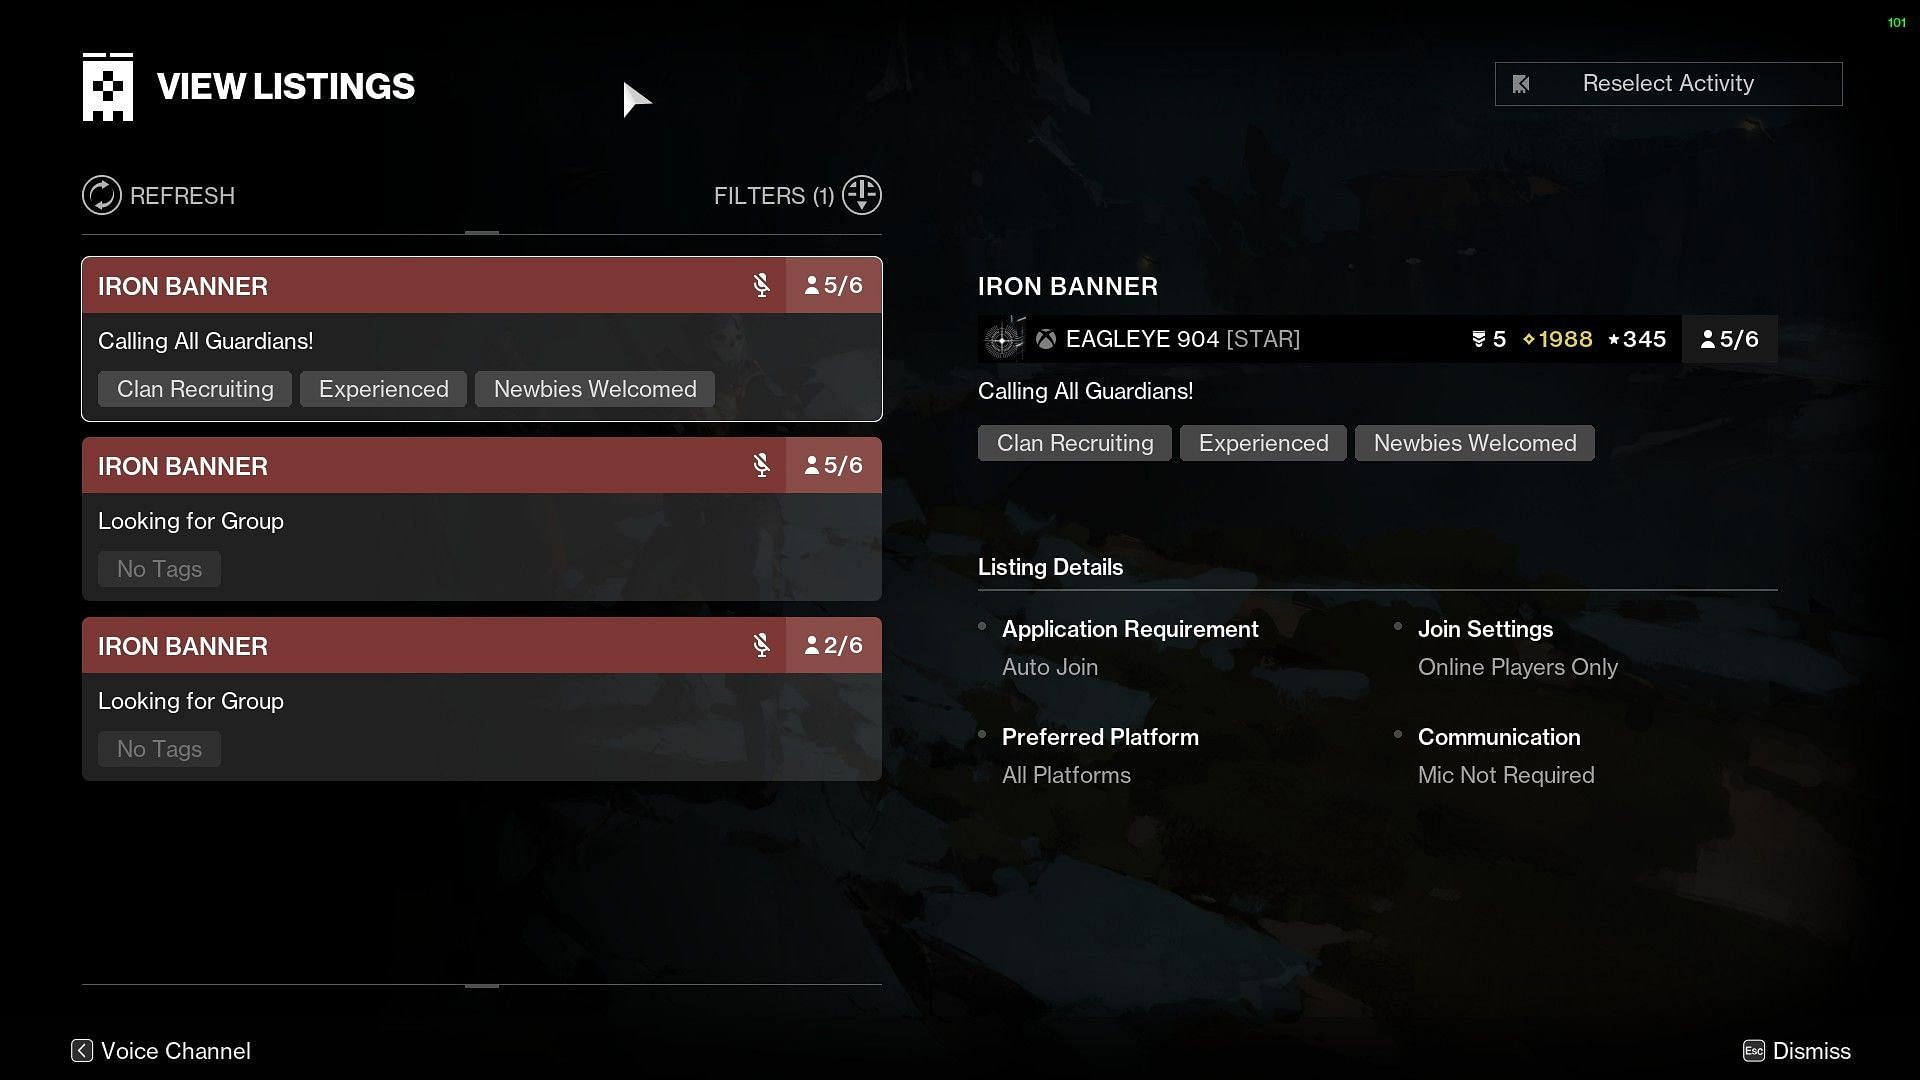The width and height of the screenshot is (1920, 1080).
Task: Toggle the Experienced tag filter
Action: (x=384, y=389)
